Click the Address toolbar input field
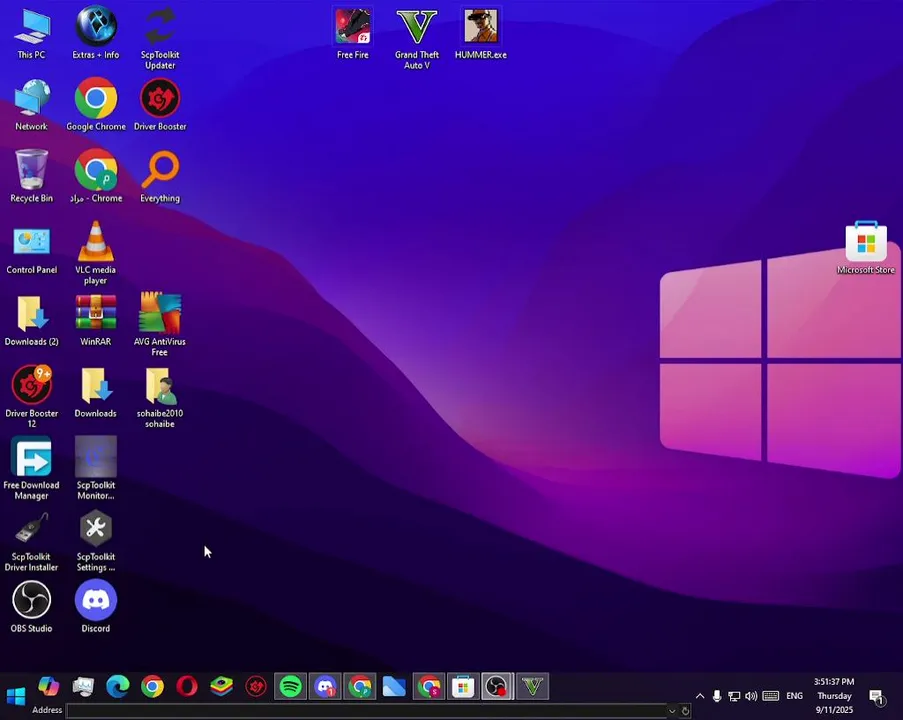903x720 pixels. tap(367, 711)
